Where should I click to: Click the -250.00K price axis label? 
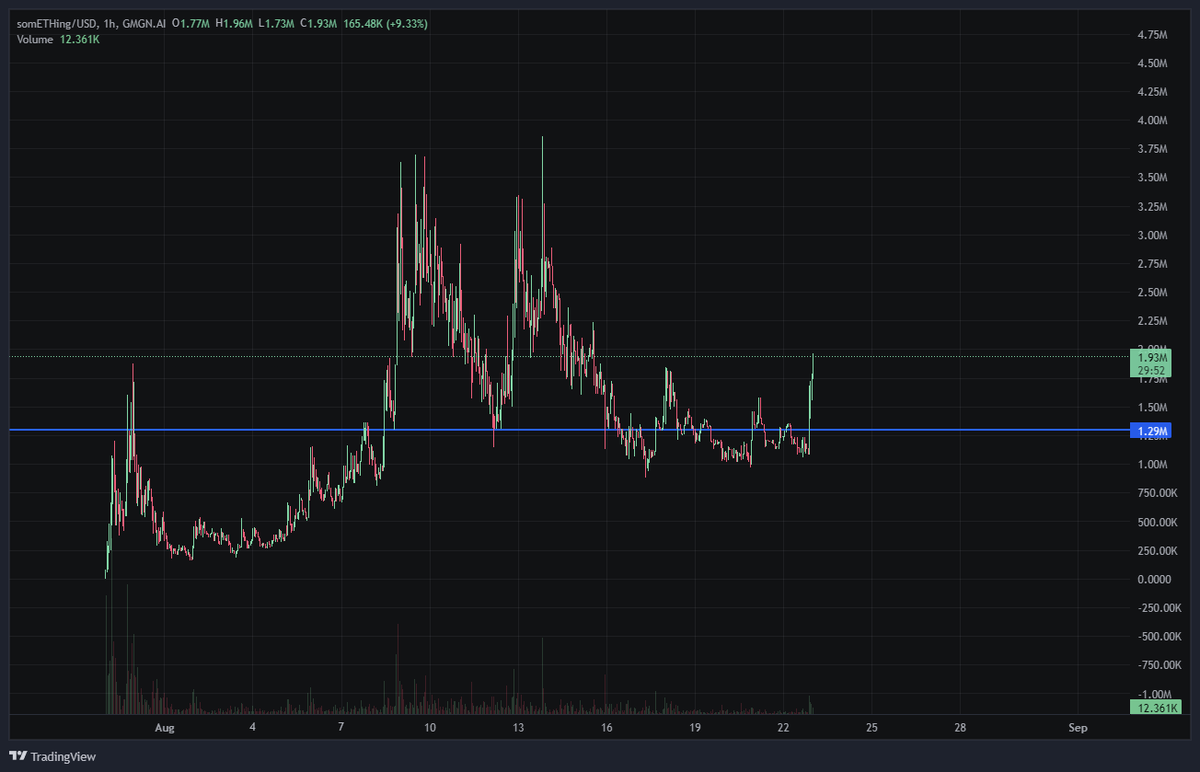(1160, 608)
